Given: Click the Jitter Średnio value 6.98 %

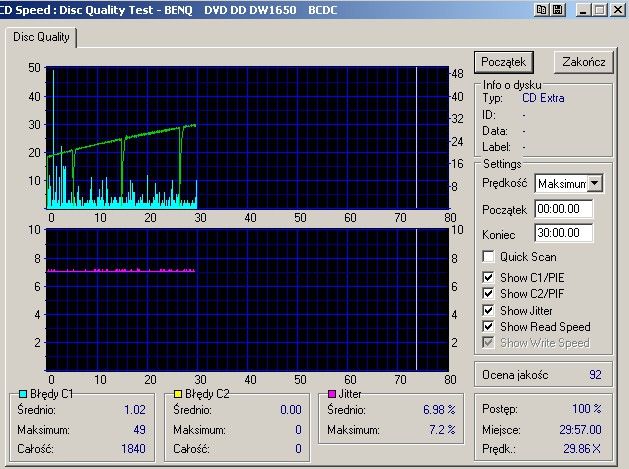Looking at the screenshot, I should tap(439, 410).
